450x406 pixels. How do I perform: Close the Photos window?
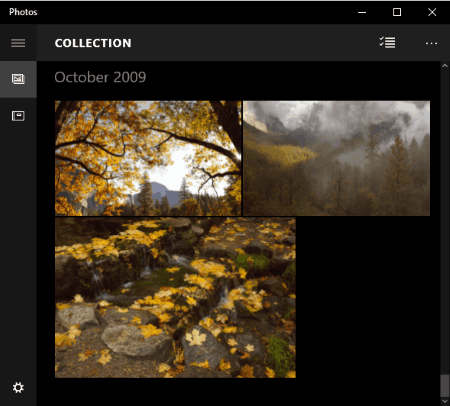pos(432,12)
